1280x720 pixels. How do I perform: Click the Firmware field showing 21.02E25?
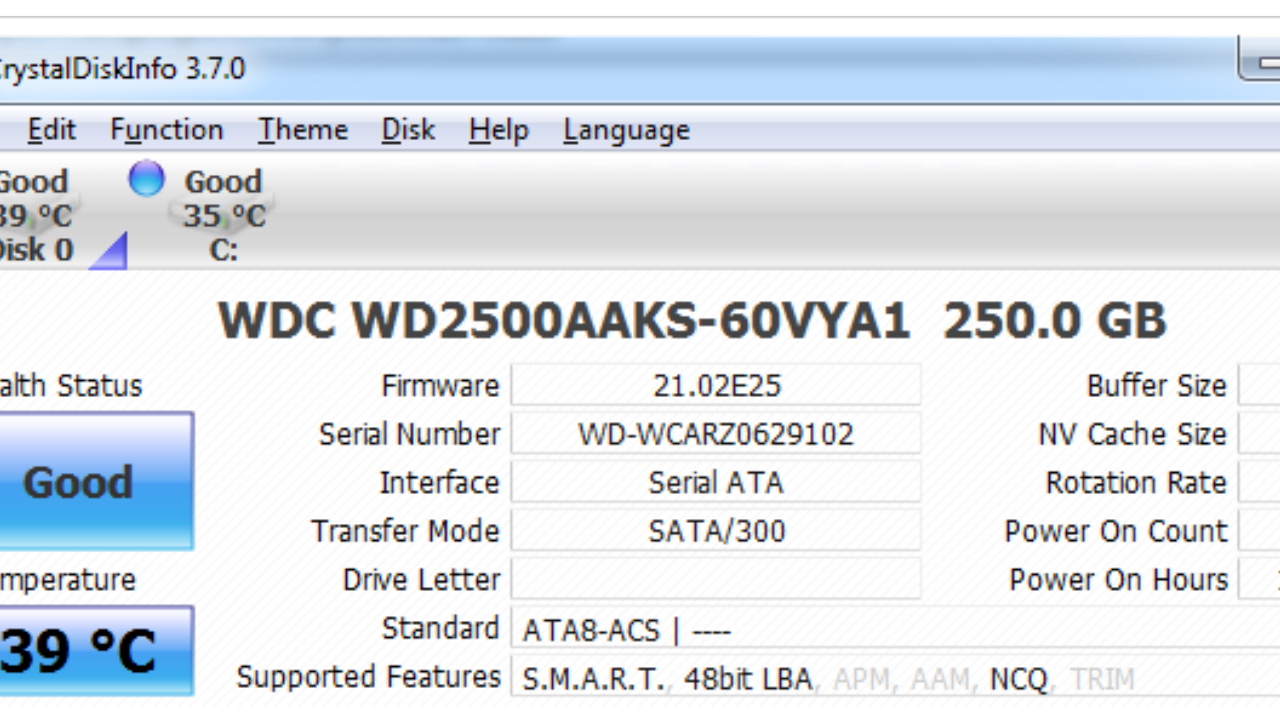[x=716, y=385]
